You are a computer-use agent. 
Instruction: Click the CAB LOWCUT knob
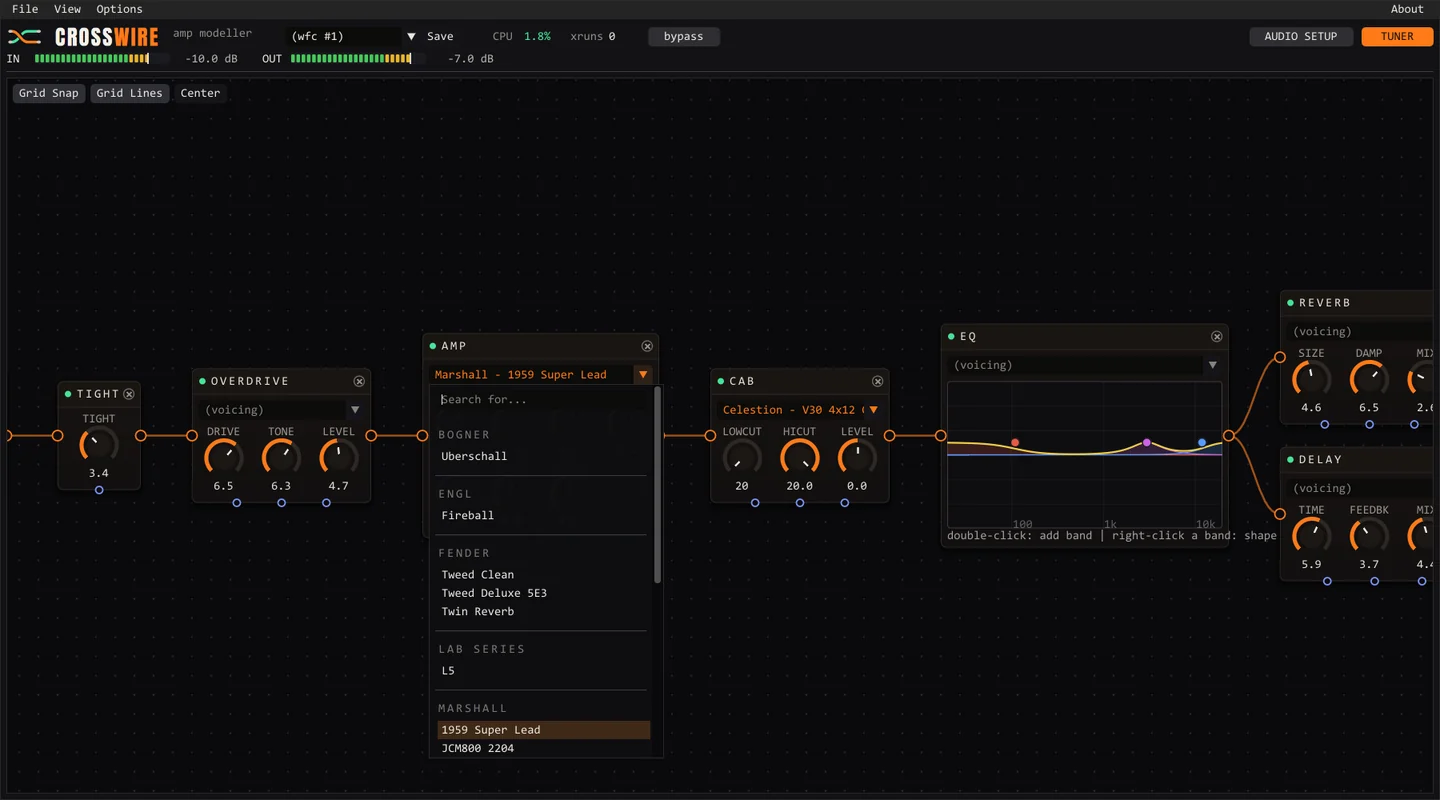[742, 458]
